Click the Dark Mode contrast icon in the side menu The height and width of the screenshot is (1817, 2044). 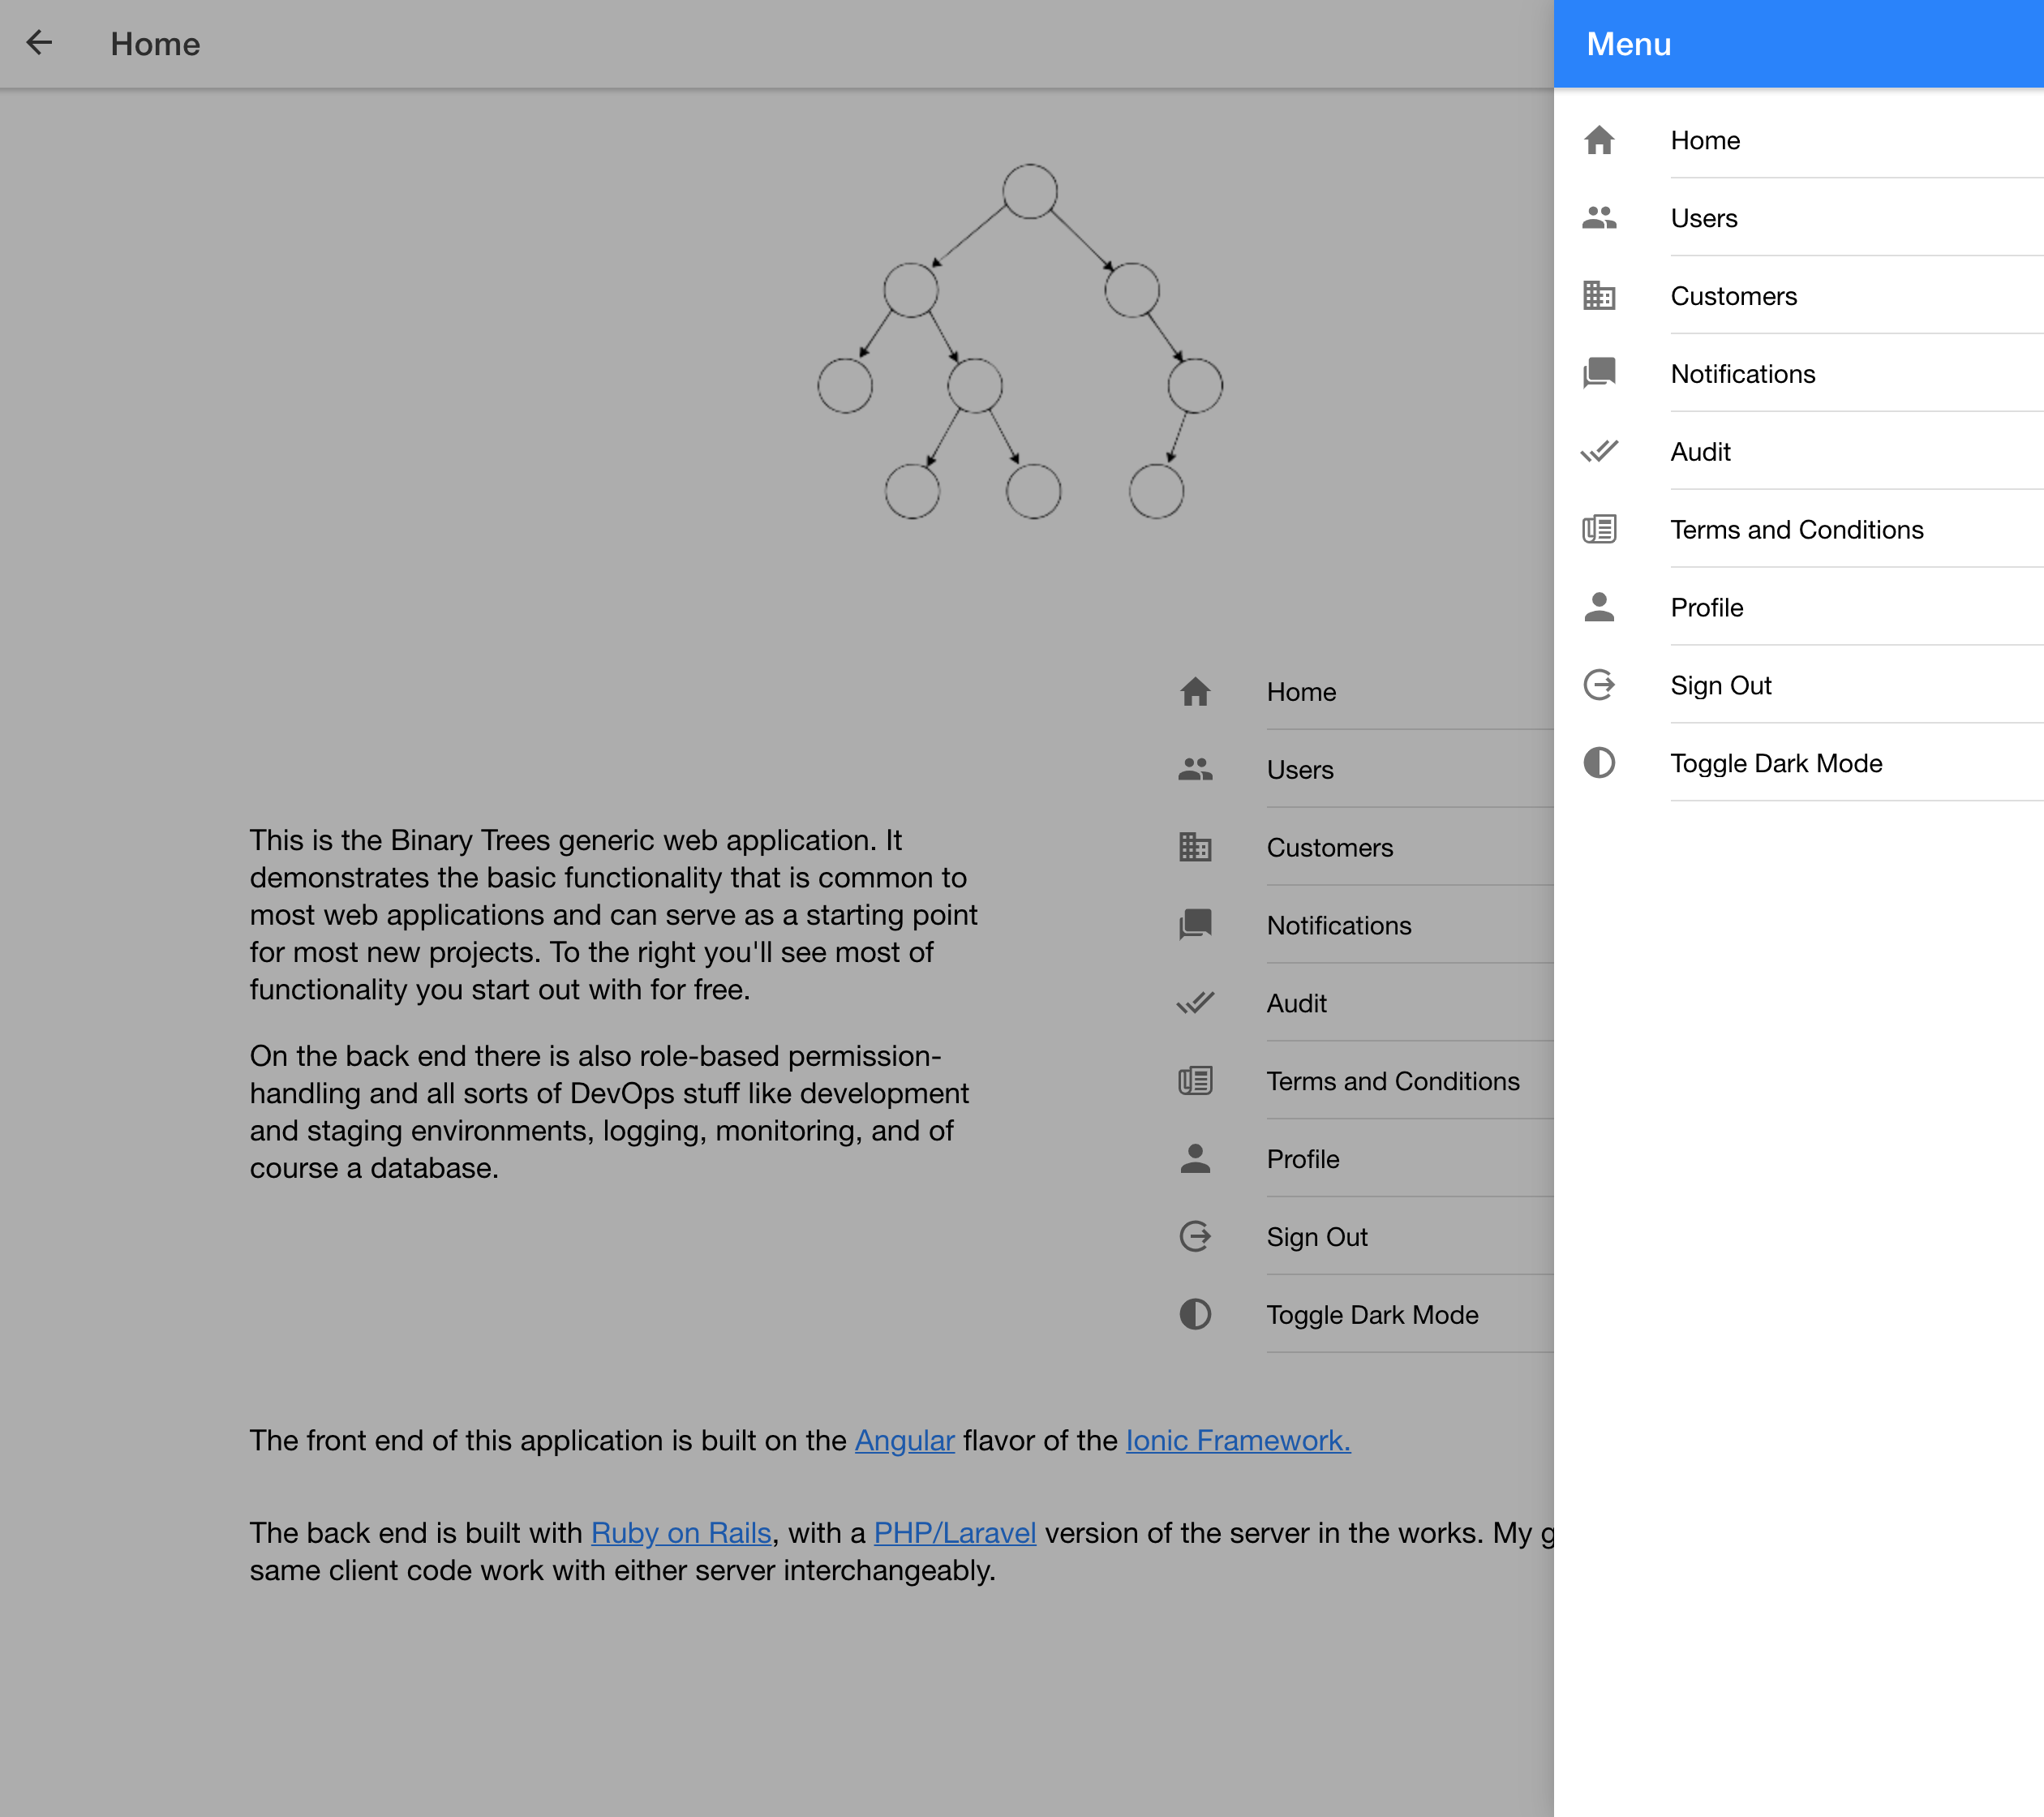click(1599, 763)
